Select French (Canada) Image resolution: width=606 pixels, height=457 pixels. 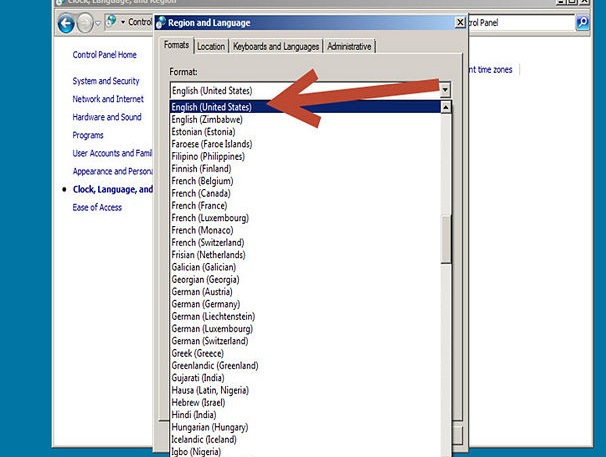[x=305, y=193]
